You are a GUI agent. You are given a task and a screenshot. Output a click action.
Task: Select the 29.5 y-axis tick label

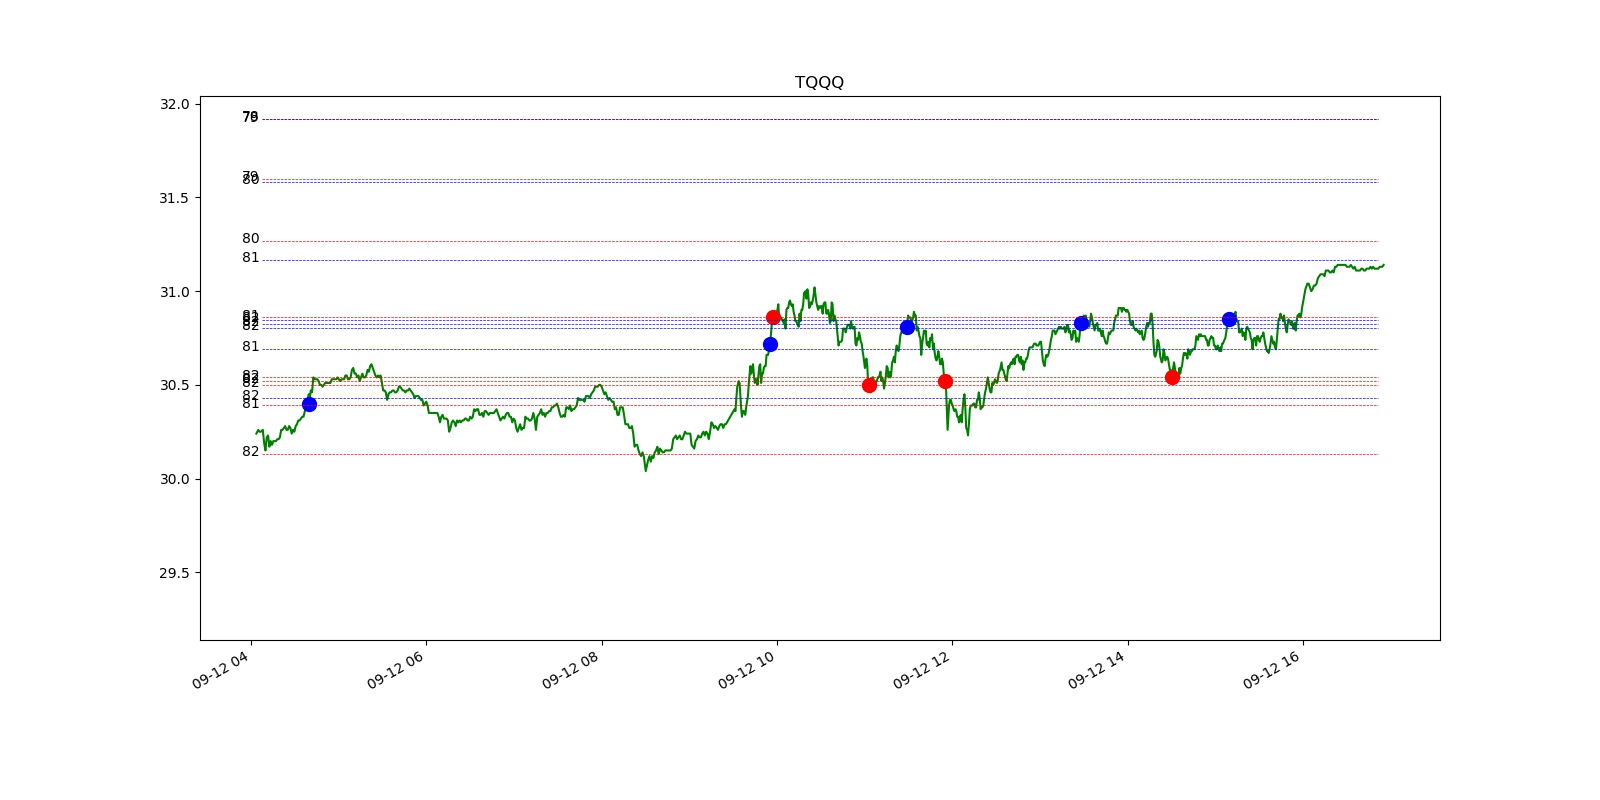pyautogui.click(x=174, y=573)
